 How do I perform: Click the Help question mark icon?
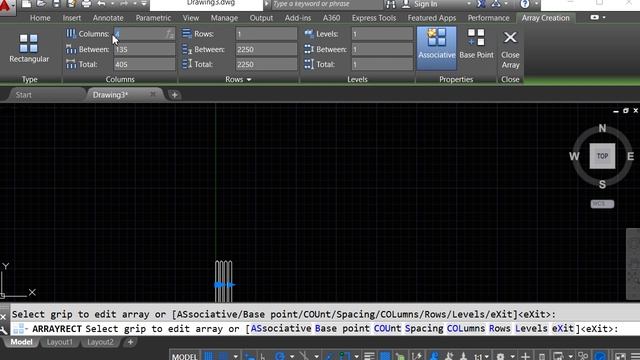tap(525, 4)
